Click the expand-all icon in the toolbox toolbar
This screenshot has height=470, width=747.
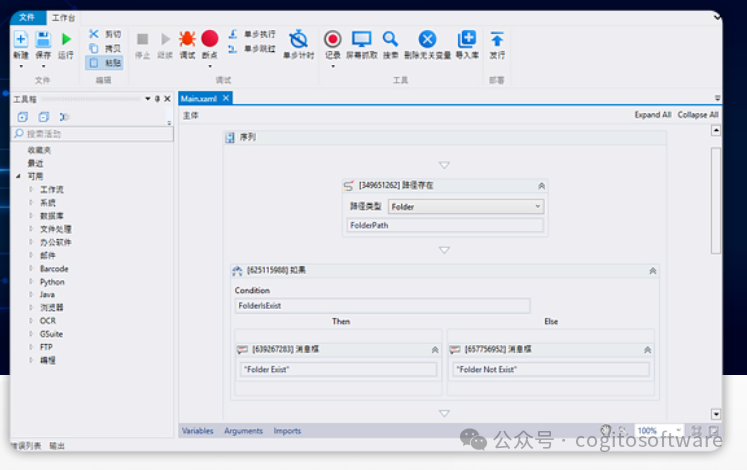(x=22, y=117)
